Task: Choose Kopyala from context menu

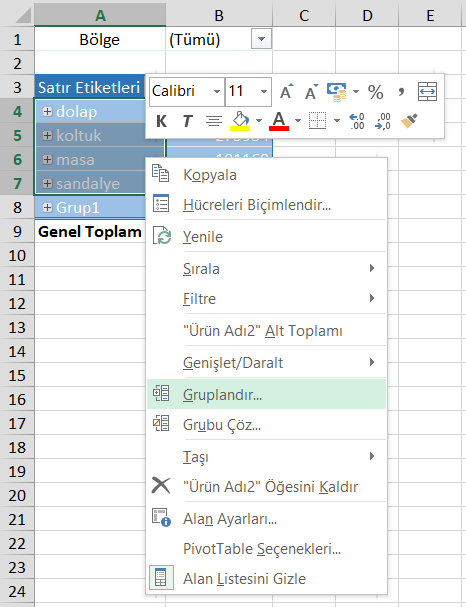Action: tap(266, 175)
